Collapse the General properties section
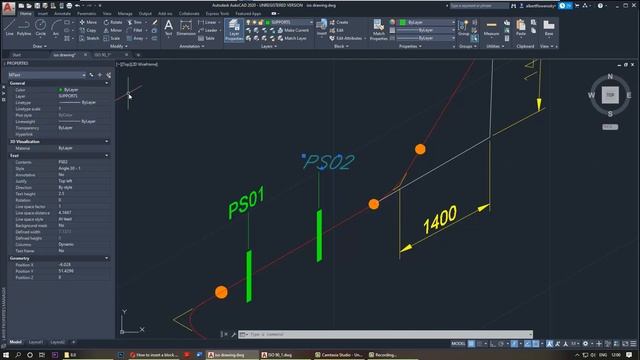This screenshot has width=640, height=360. pyautogui.click(x=107, y=83)
